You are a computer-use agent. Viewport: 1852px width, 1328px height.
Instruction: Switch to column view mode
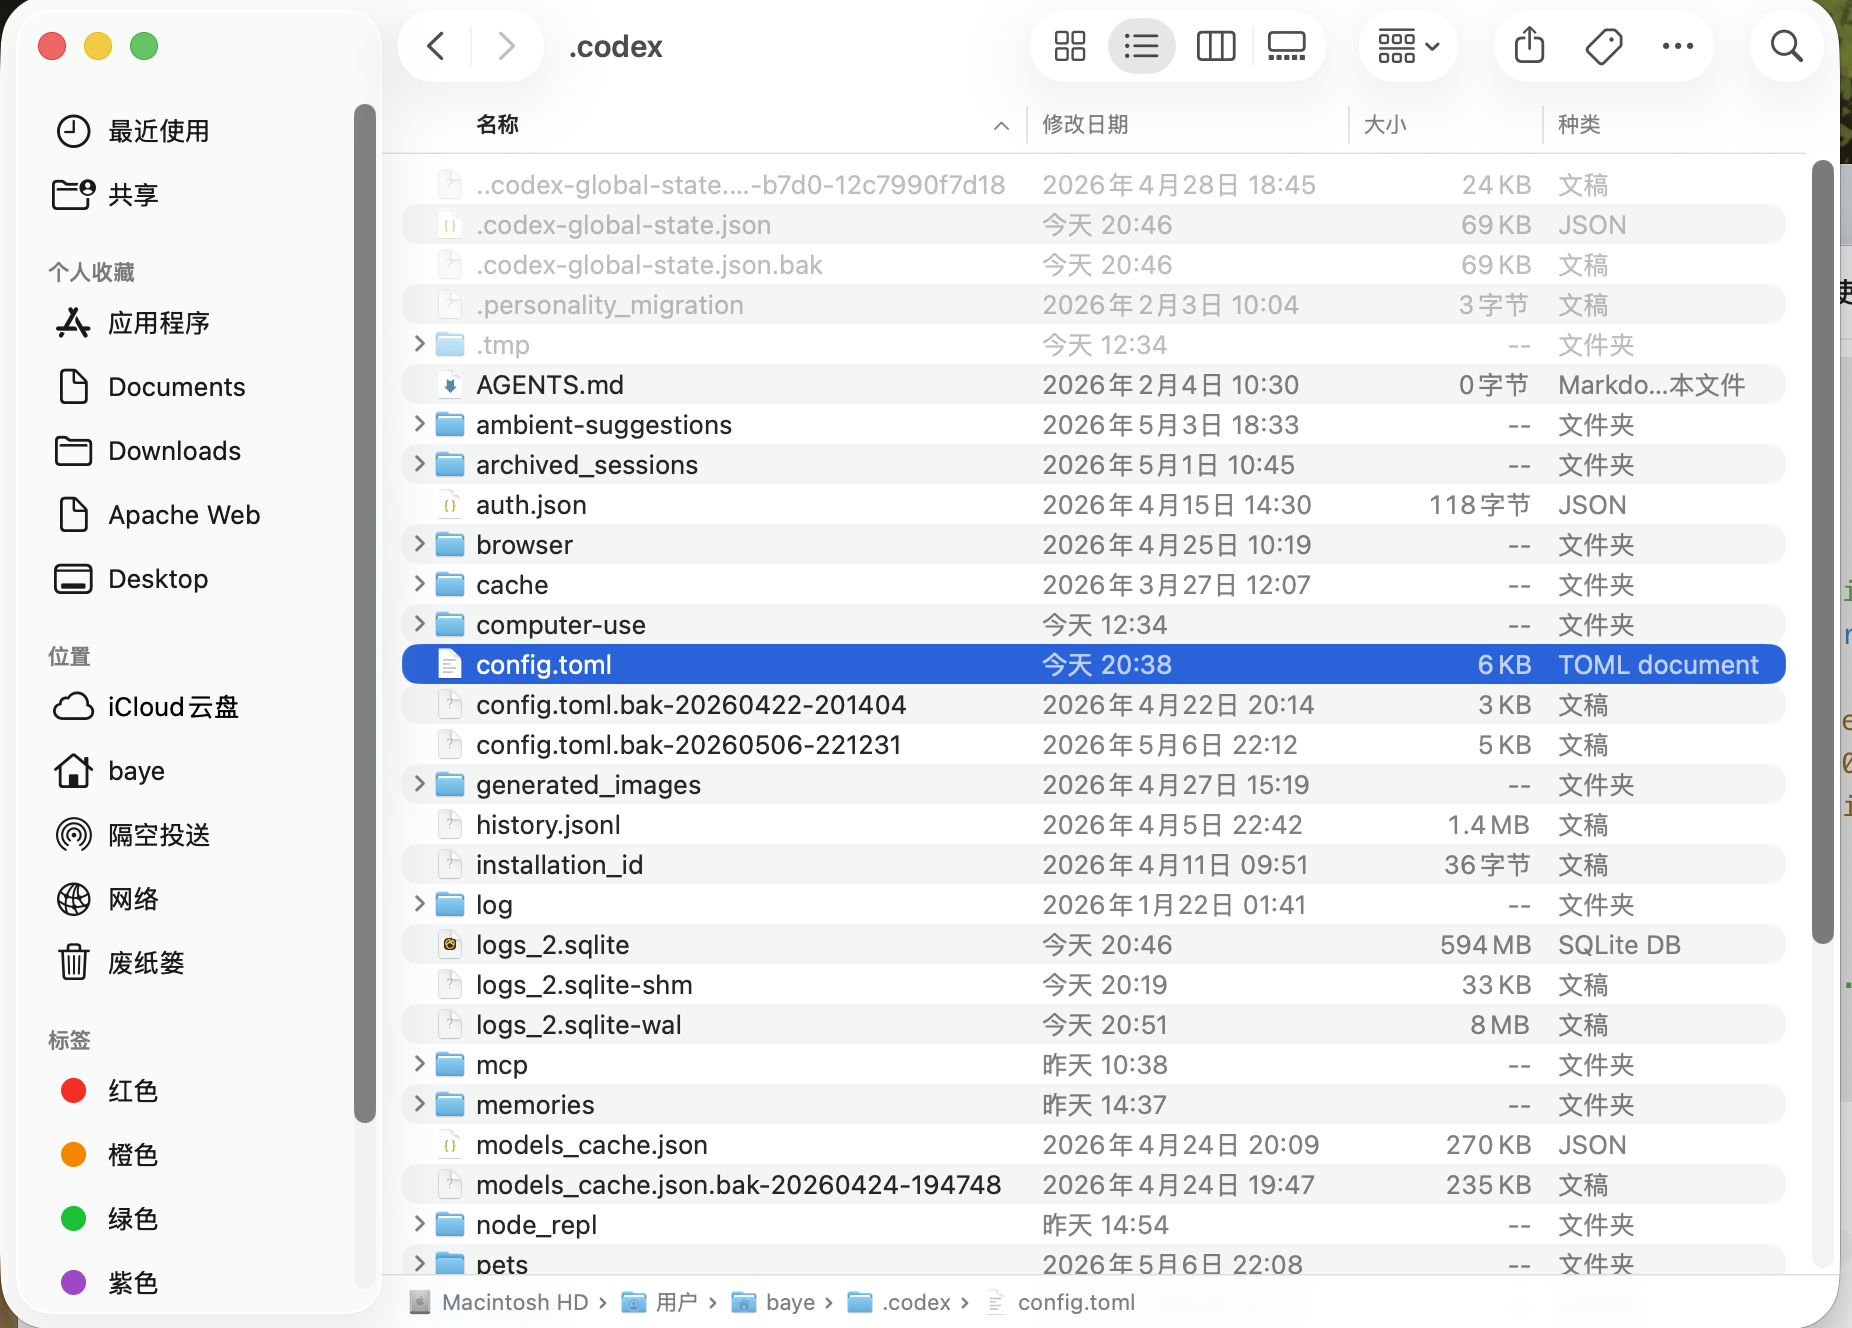[x=1216, y=46]
